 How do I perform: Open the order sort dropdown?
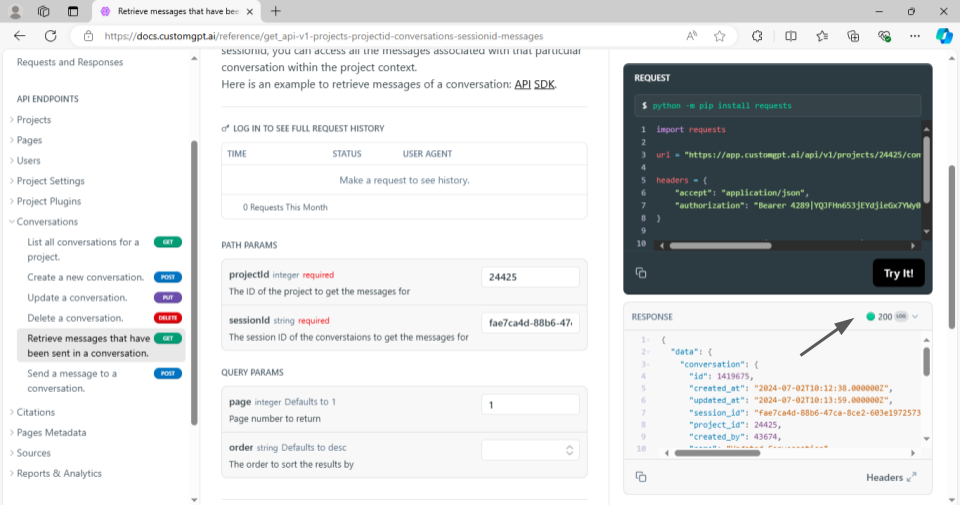(530, 451)
